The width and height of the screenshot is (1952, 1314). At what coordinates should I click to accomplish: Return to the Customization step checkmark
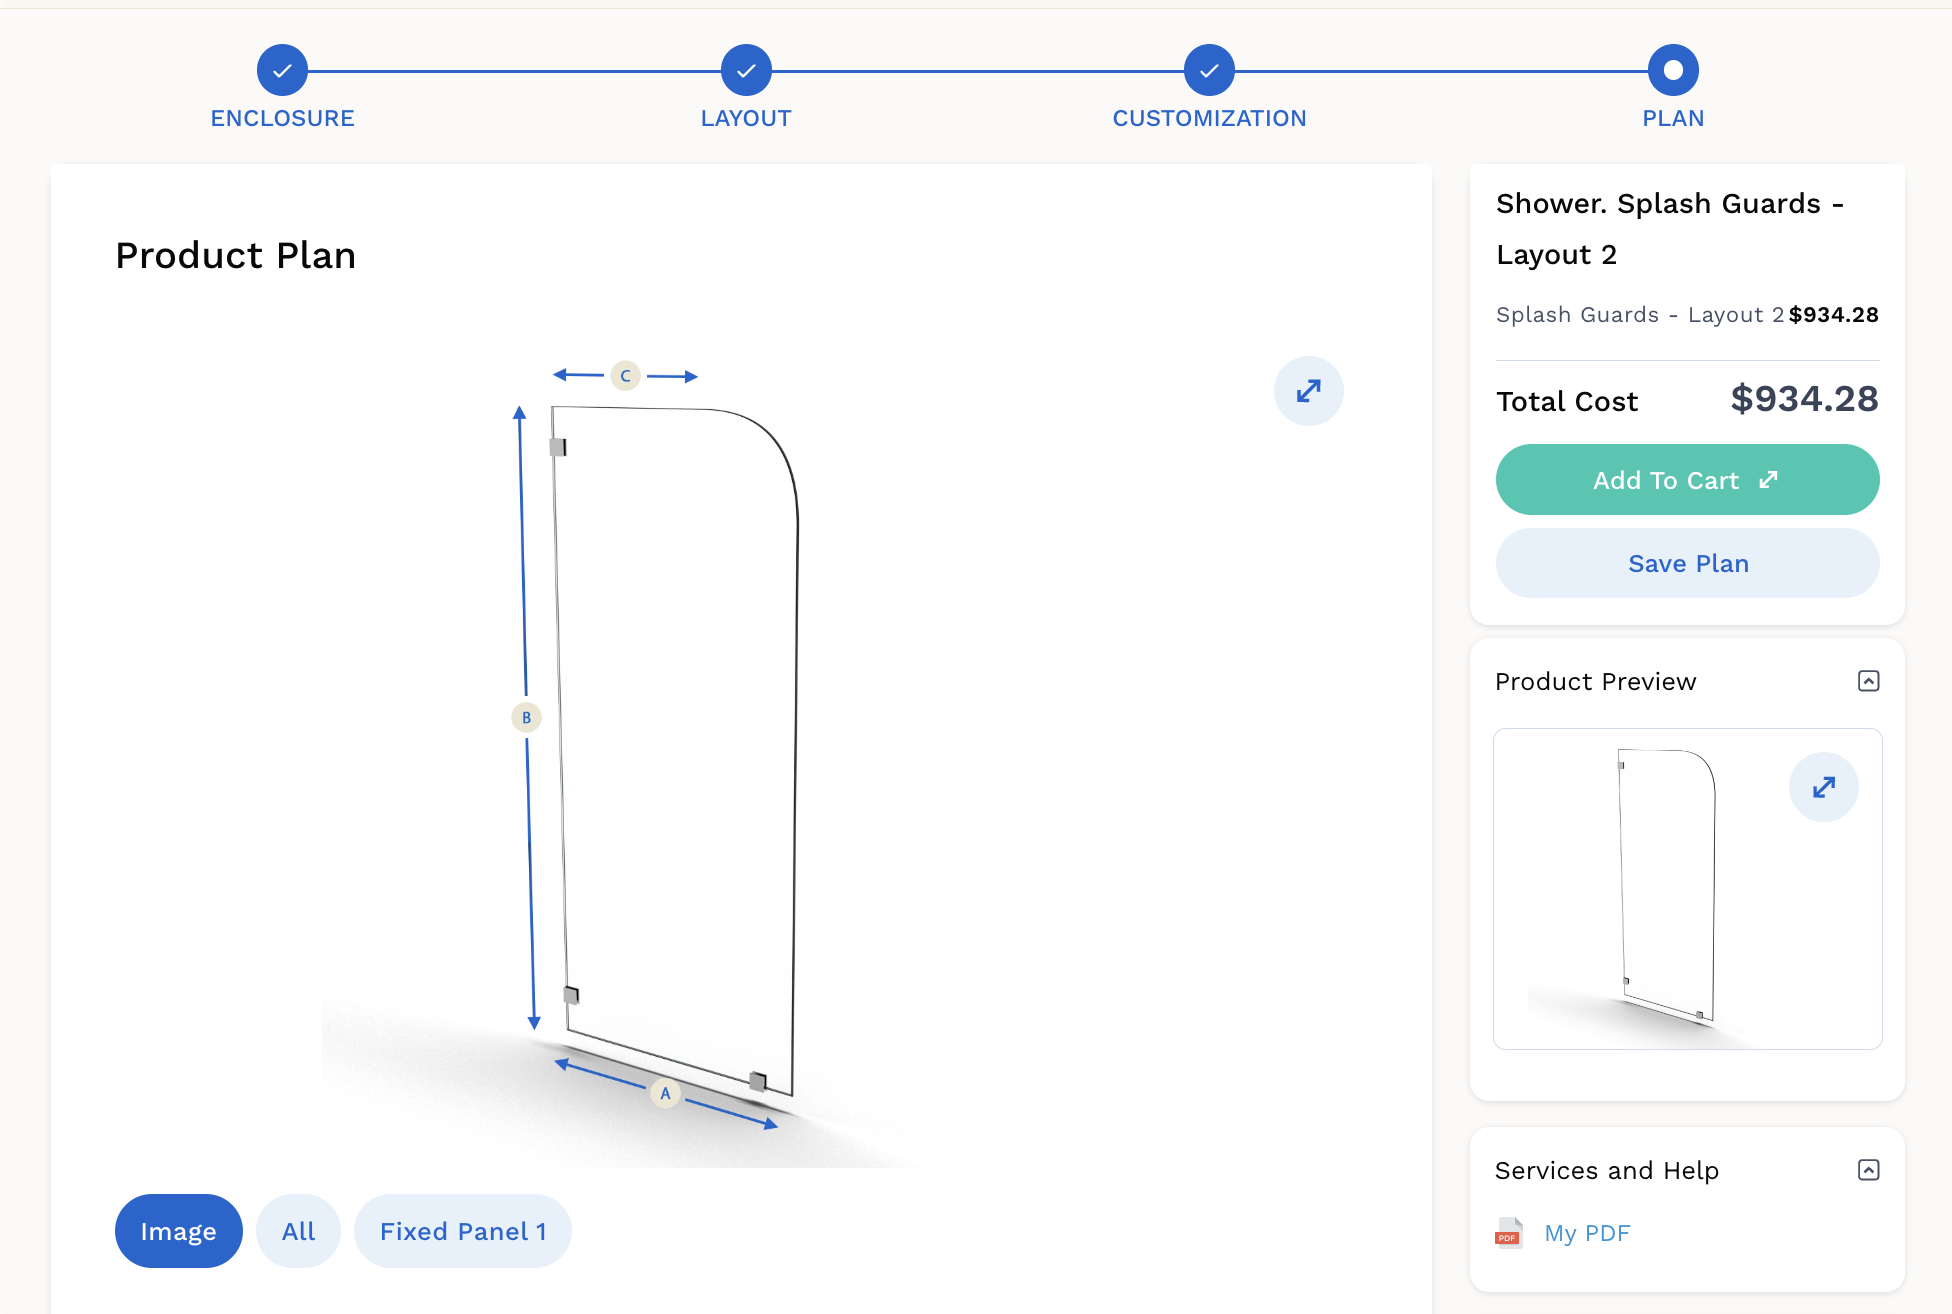tap(1209, 70)
